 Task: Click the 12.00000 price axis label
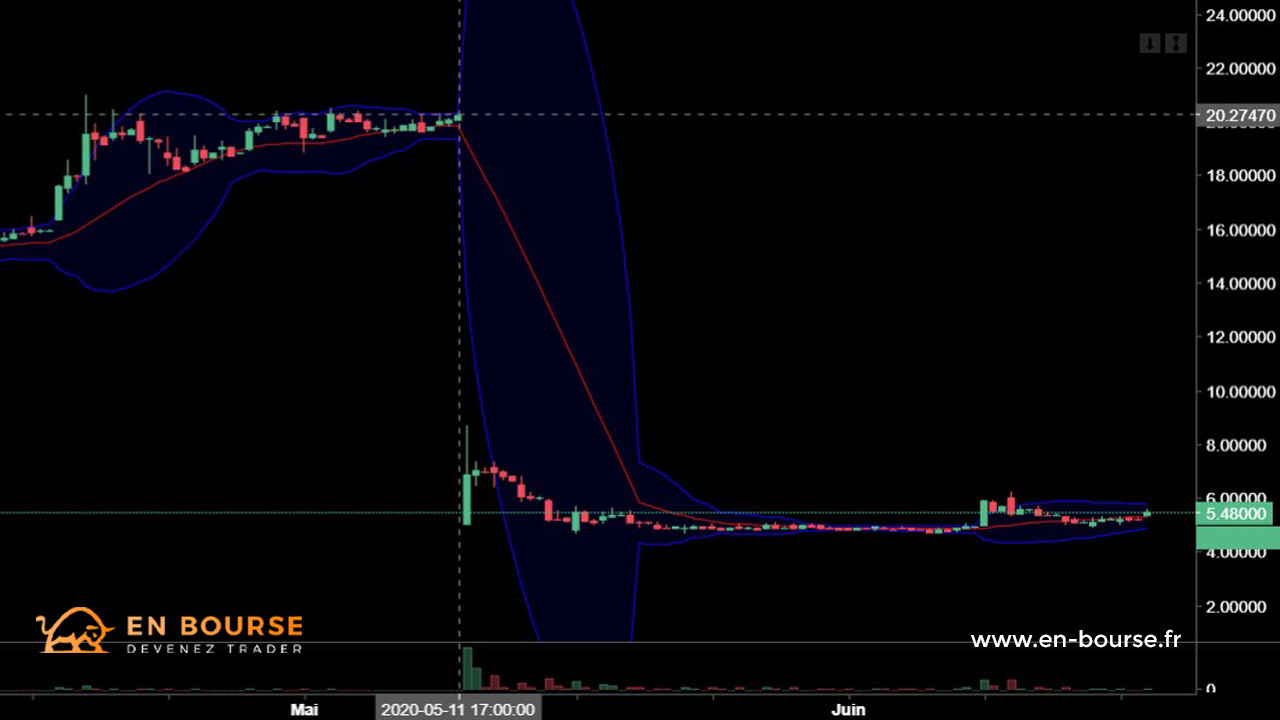click(x=1241, y=337)
